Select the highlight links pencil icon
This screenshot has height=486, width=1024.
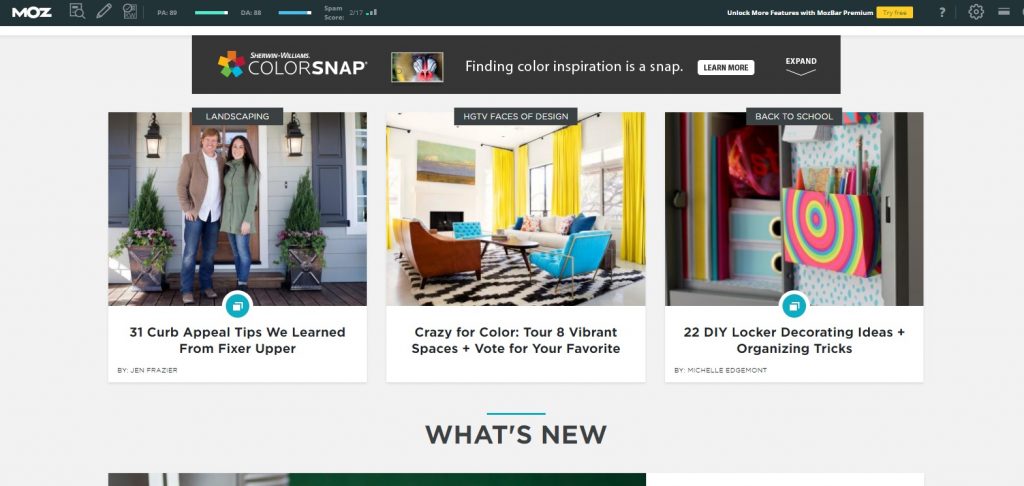(x=104, y=11)
